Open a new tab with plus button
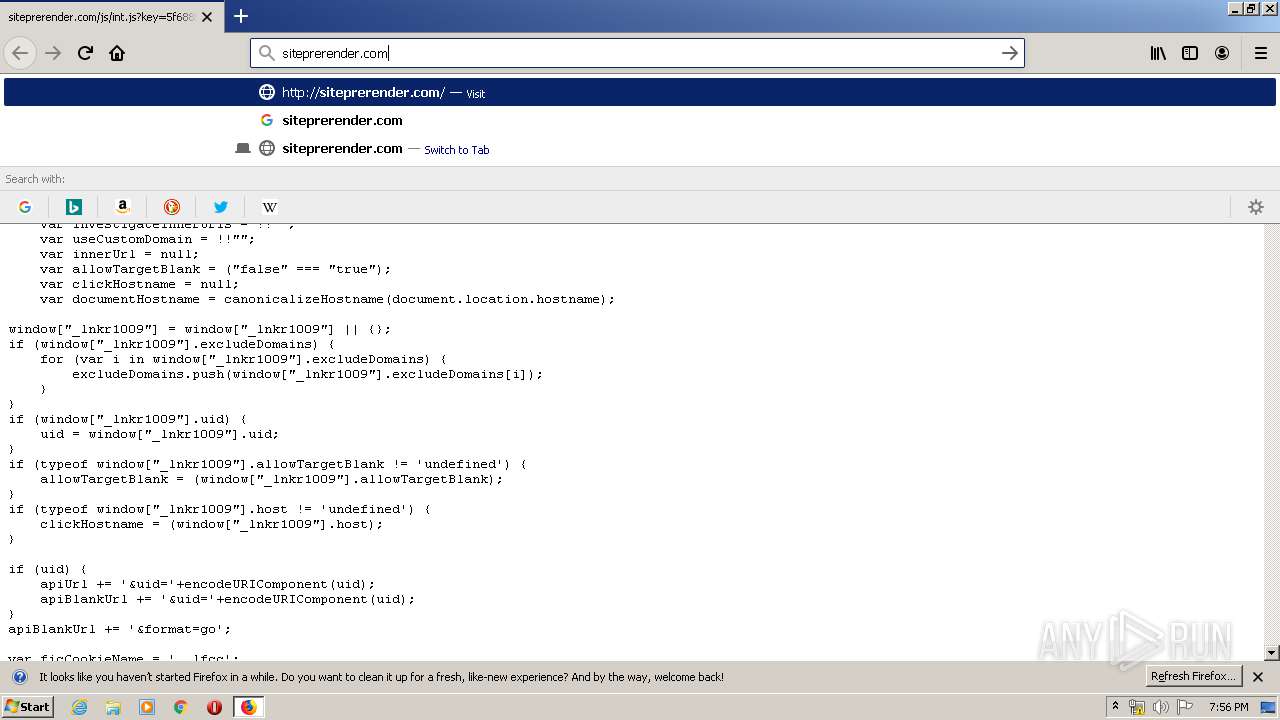 coord(241,16)
